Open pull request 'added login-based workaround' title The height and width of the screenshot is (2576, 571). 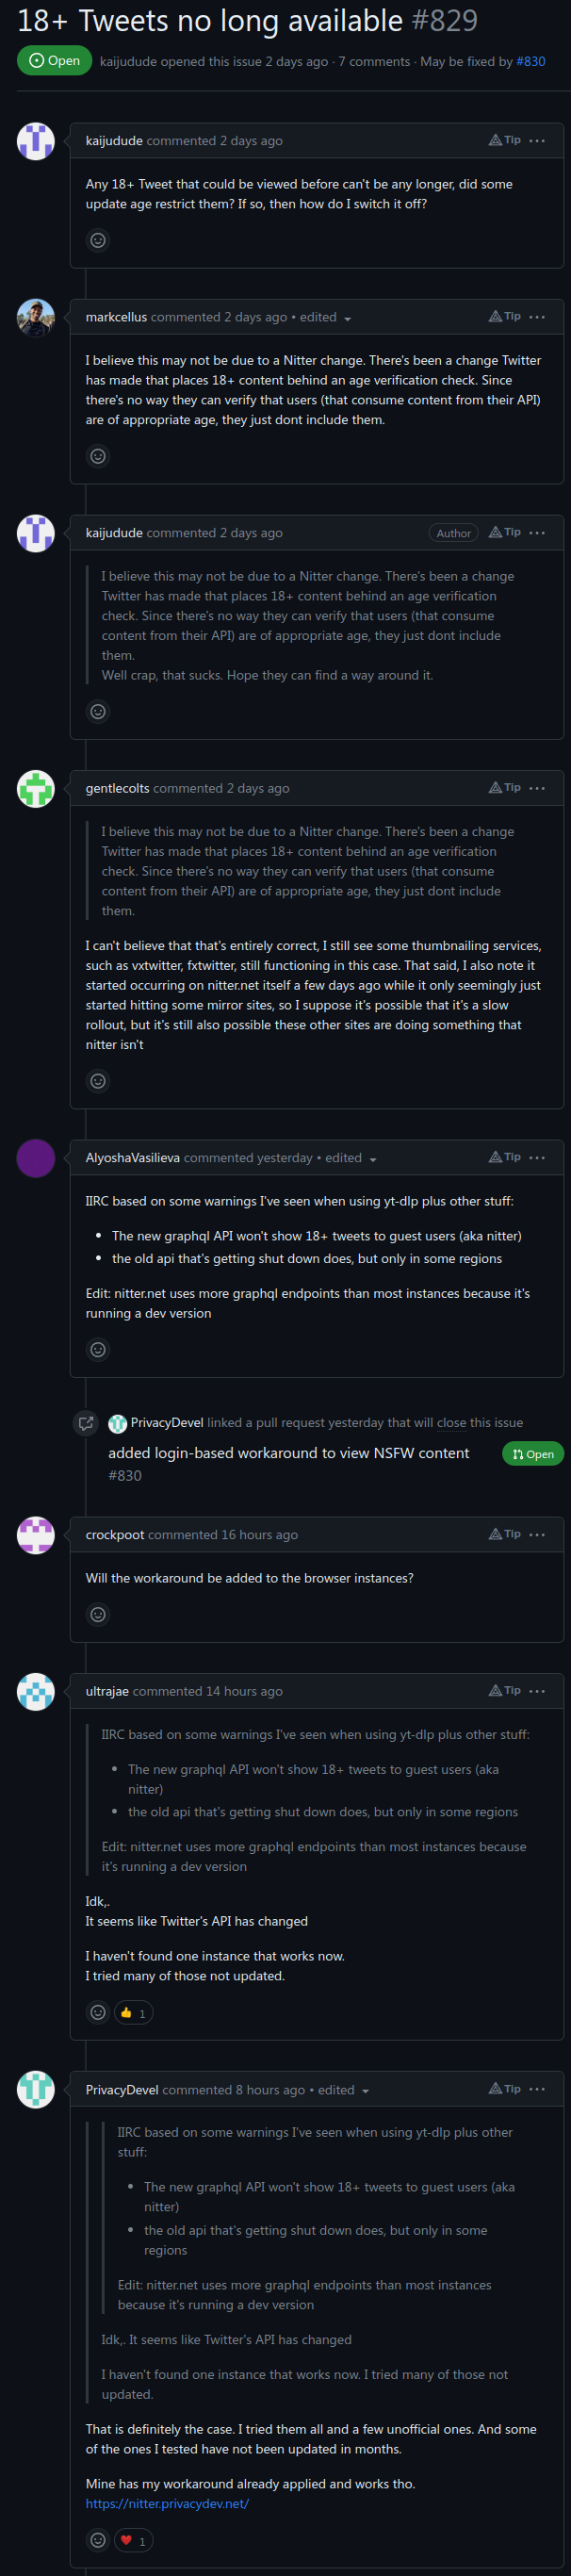click(x=288, y=1453)
